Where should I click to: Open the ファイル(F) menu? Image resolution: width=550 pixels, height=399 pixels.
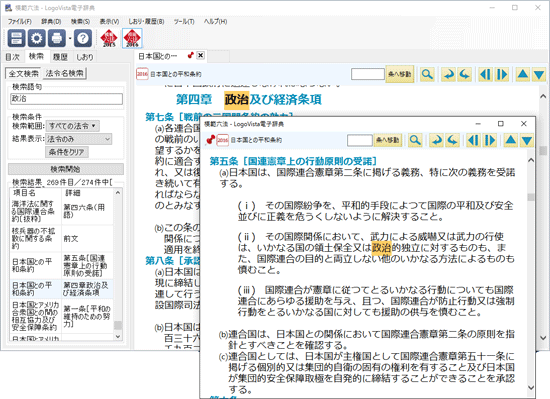[19, 21]
